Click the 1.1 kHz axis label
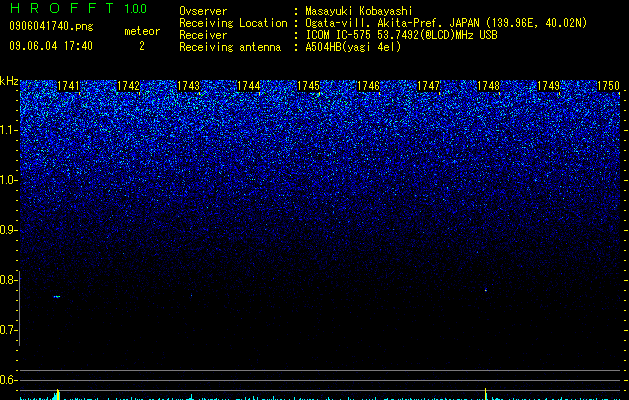629x400 pixels. (9, 130)
